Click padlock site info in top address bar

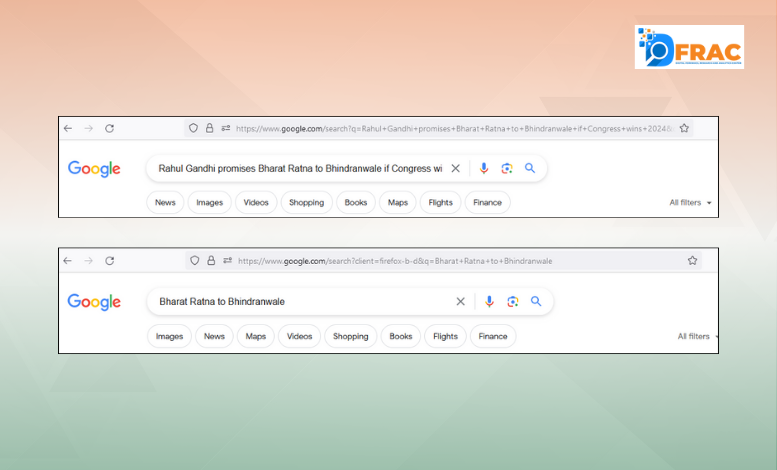210,128
